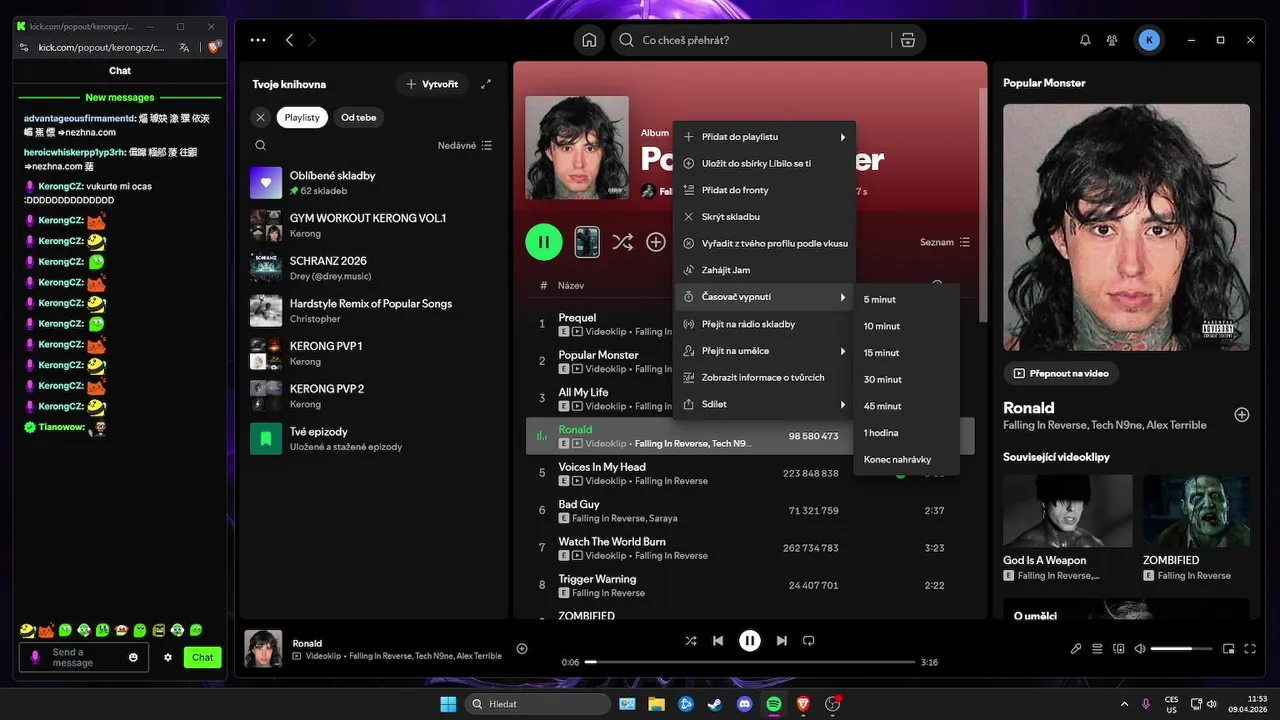Image resolution: width=1280 pixels, height=720 pixels.
Task: Open the Oblíbené skladby playlist
Action: pyautogui.click(x=373, y=183)
